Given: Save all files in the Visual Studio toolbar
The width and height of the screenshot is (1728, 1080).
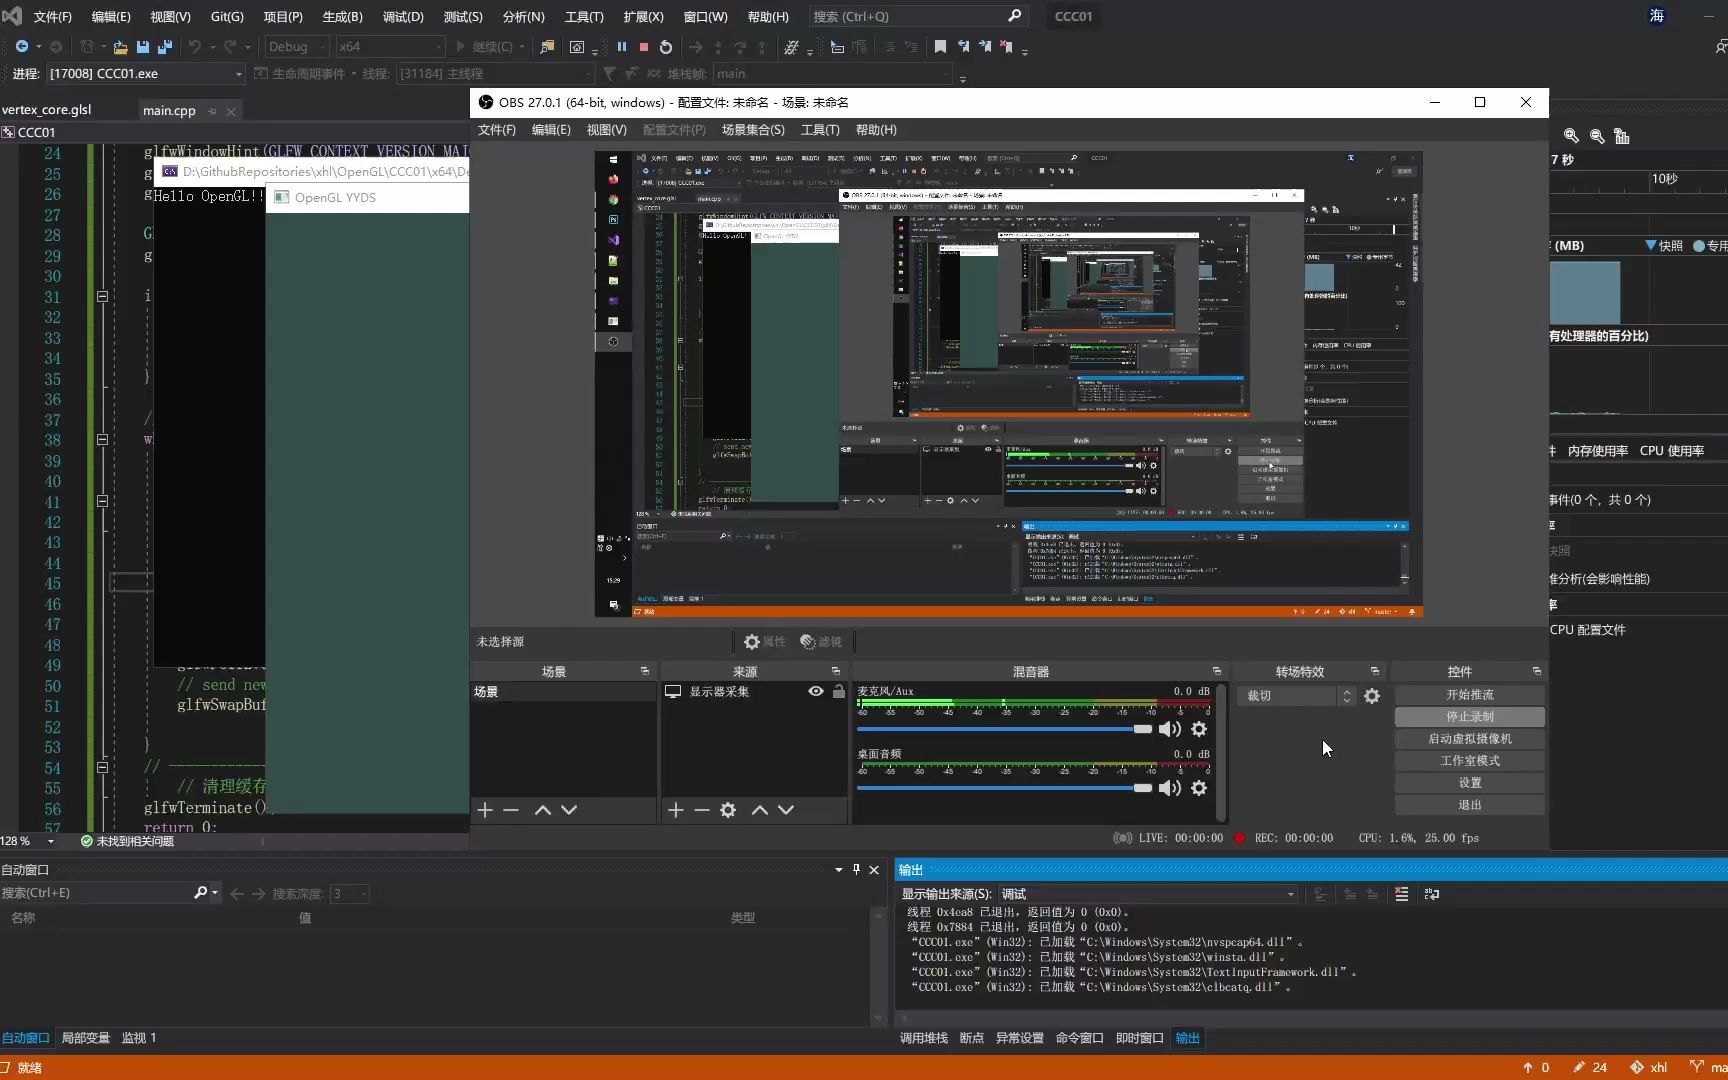Looking at the screenshot, I should [165, 46].
